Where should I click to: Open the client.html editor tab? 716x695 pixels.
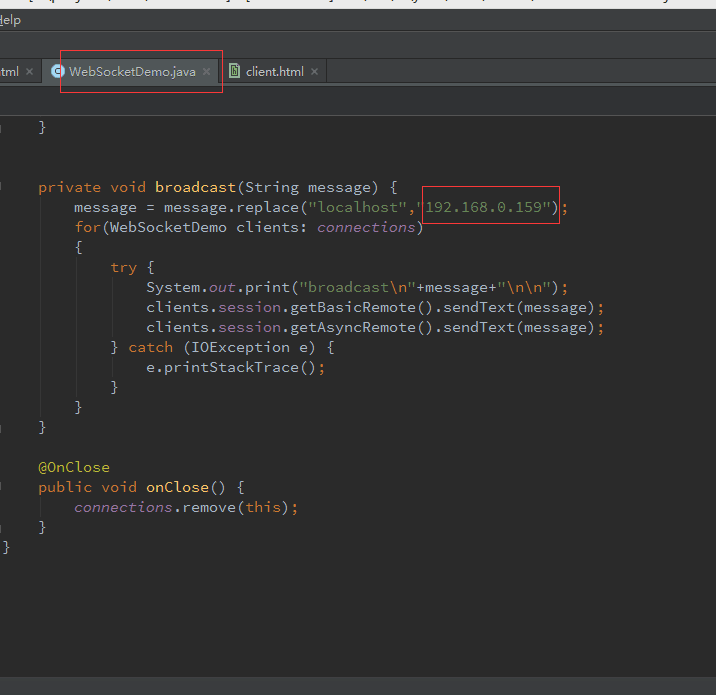[274, 72]
